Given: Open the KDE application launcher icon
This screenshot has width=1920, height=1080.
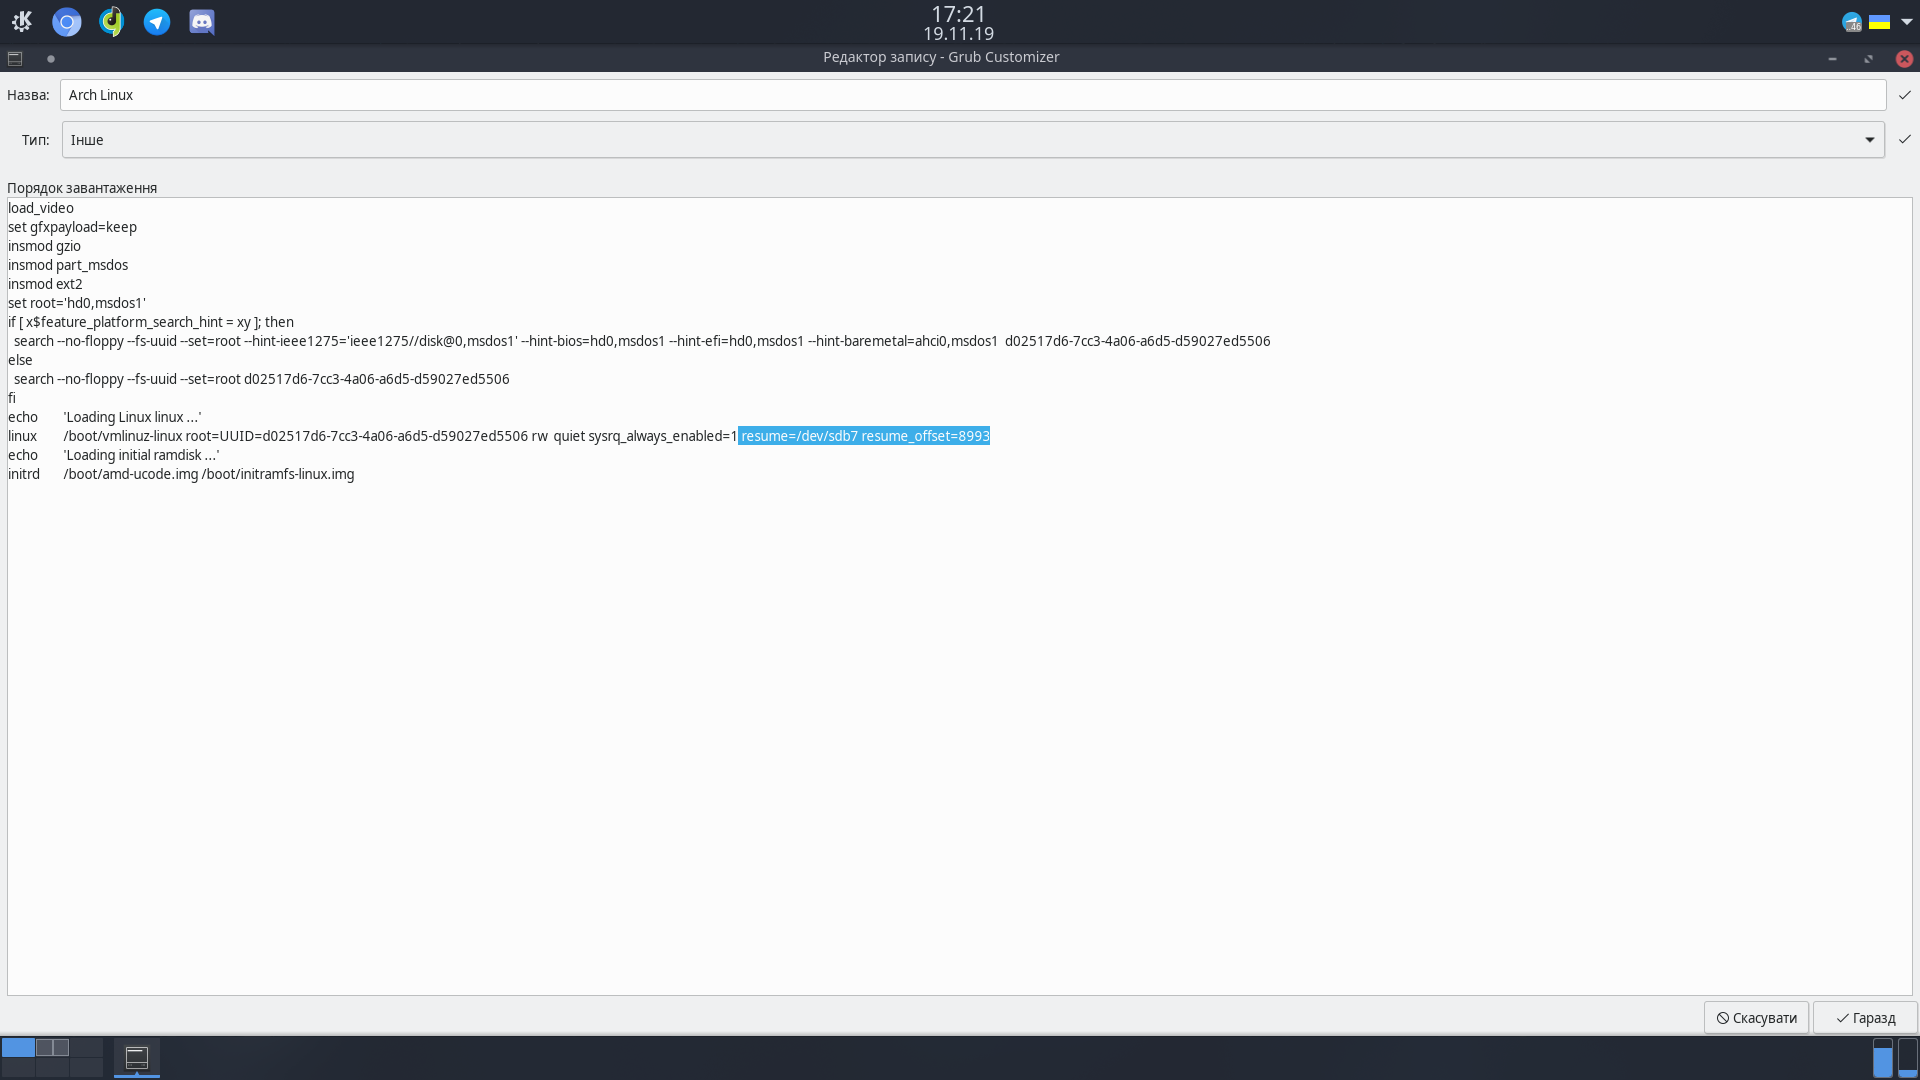Looking at the screenshot, I should click(21, 21).
